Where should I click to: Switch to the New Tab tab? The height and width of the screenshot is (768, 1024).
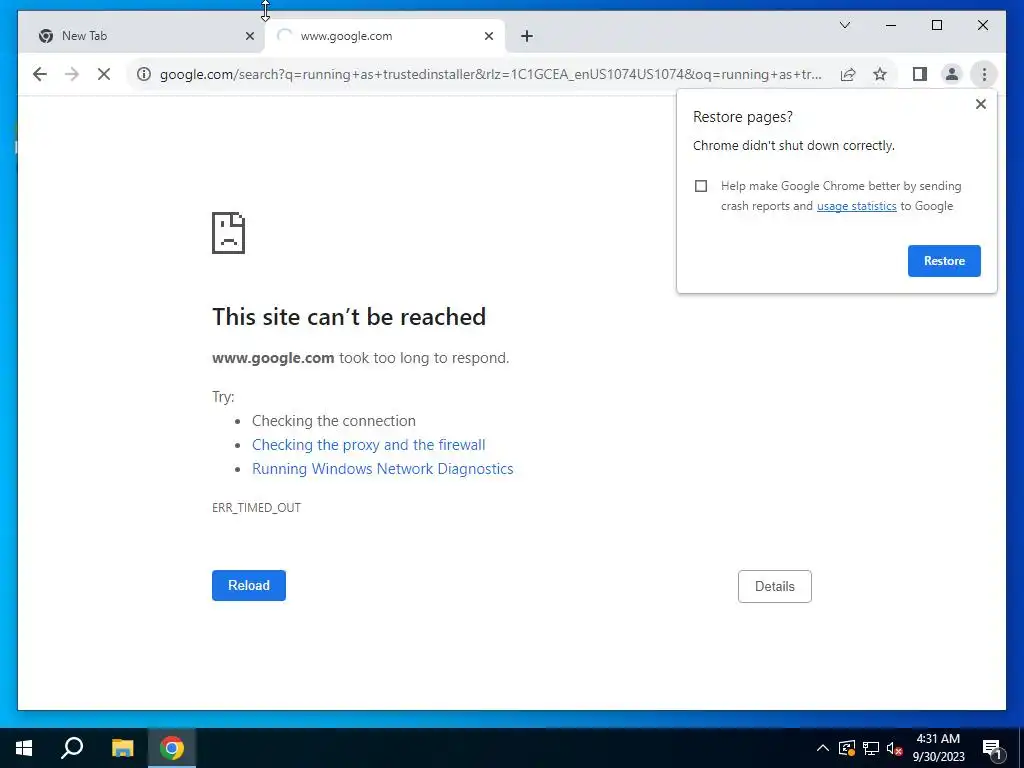(x=140, y=36)
